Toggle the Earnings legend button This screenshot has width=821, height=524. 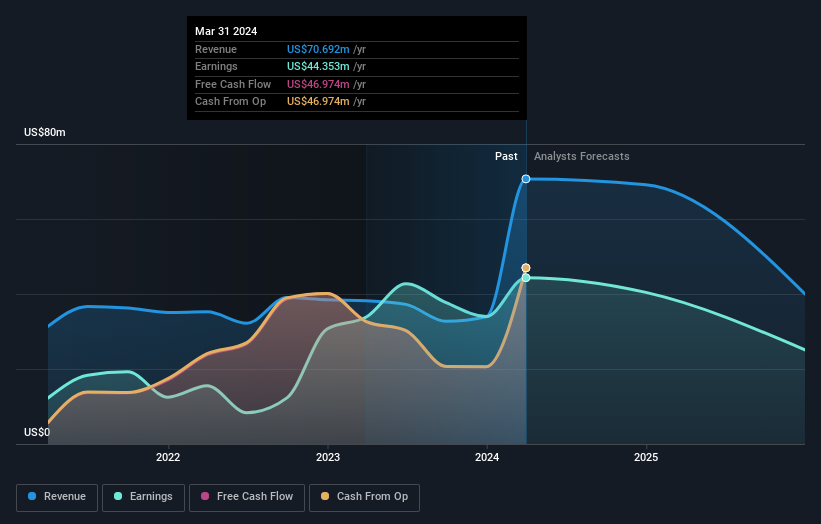pos(143,497)
